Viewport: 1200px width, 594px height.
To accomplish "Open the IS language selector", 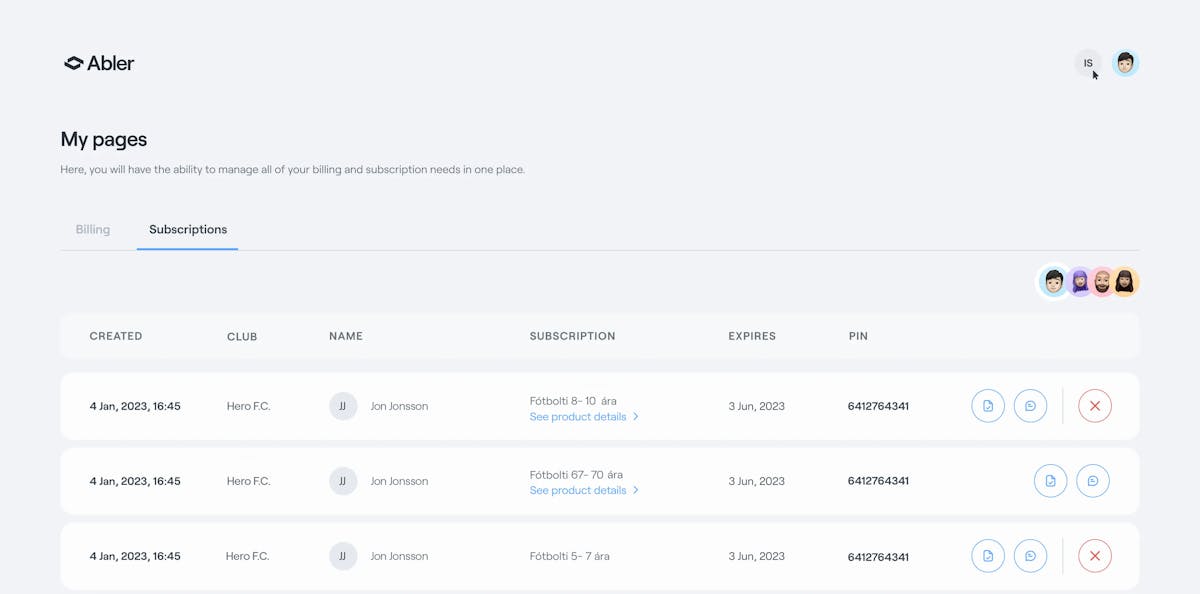I will pyautogui.click(x=1088, y=63).
